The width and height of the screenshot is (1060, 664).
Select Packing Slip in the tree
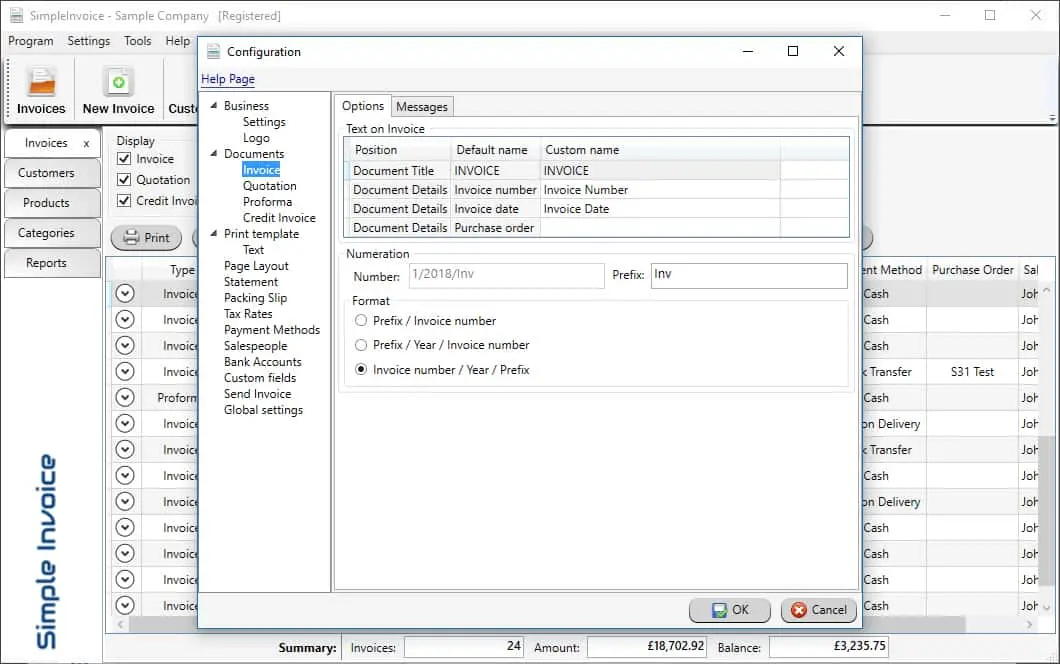pos(256,298)
